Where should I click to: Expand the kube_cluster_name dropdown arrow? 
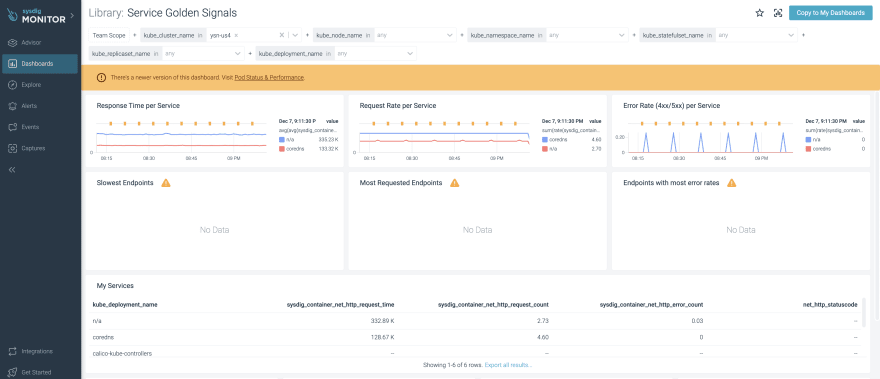[x=295, y=35]
